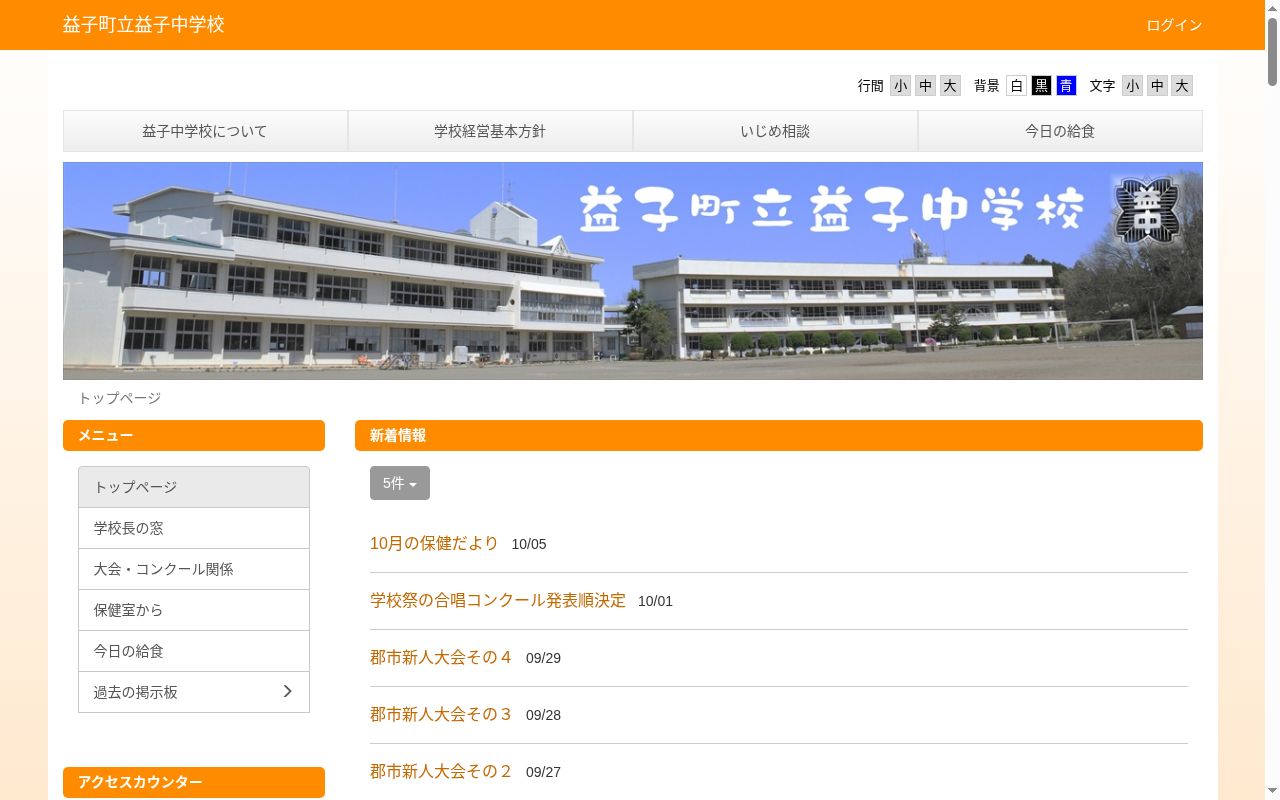Open the 益子中学校について tab
The image size is (1280, 800).
click(205, 131)
